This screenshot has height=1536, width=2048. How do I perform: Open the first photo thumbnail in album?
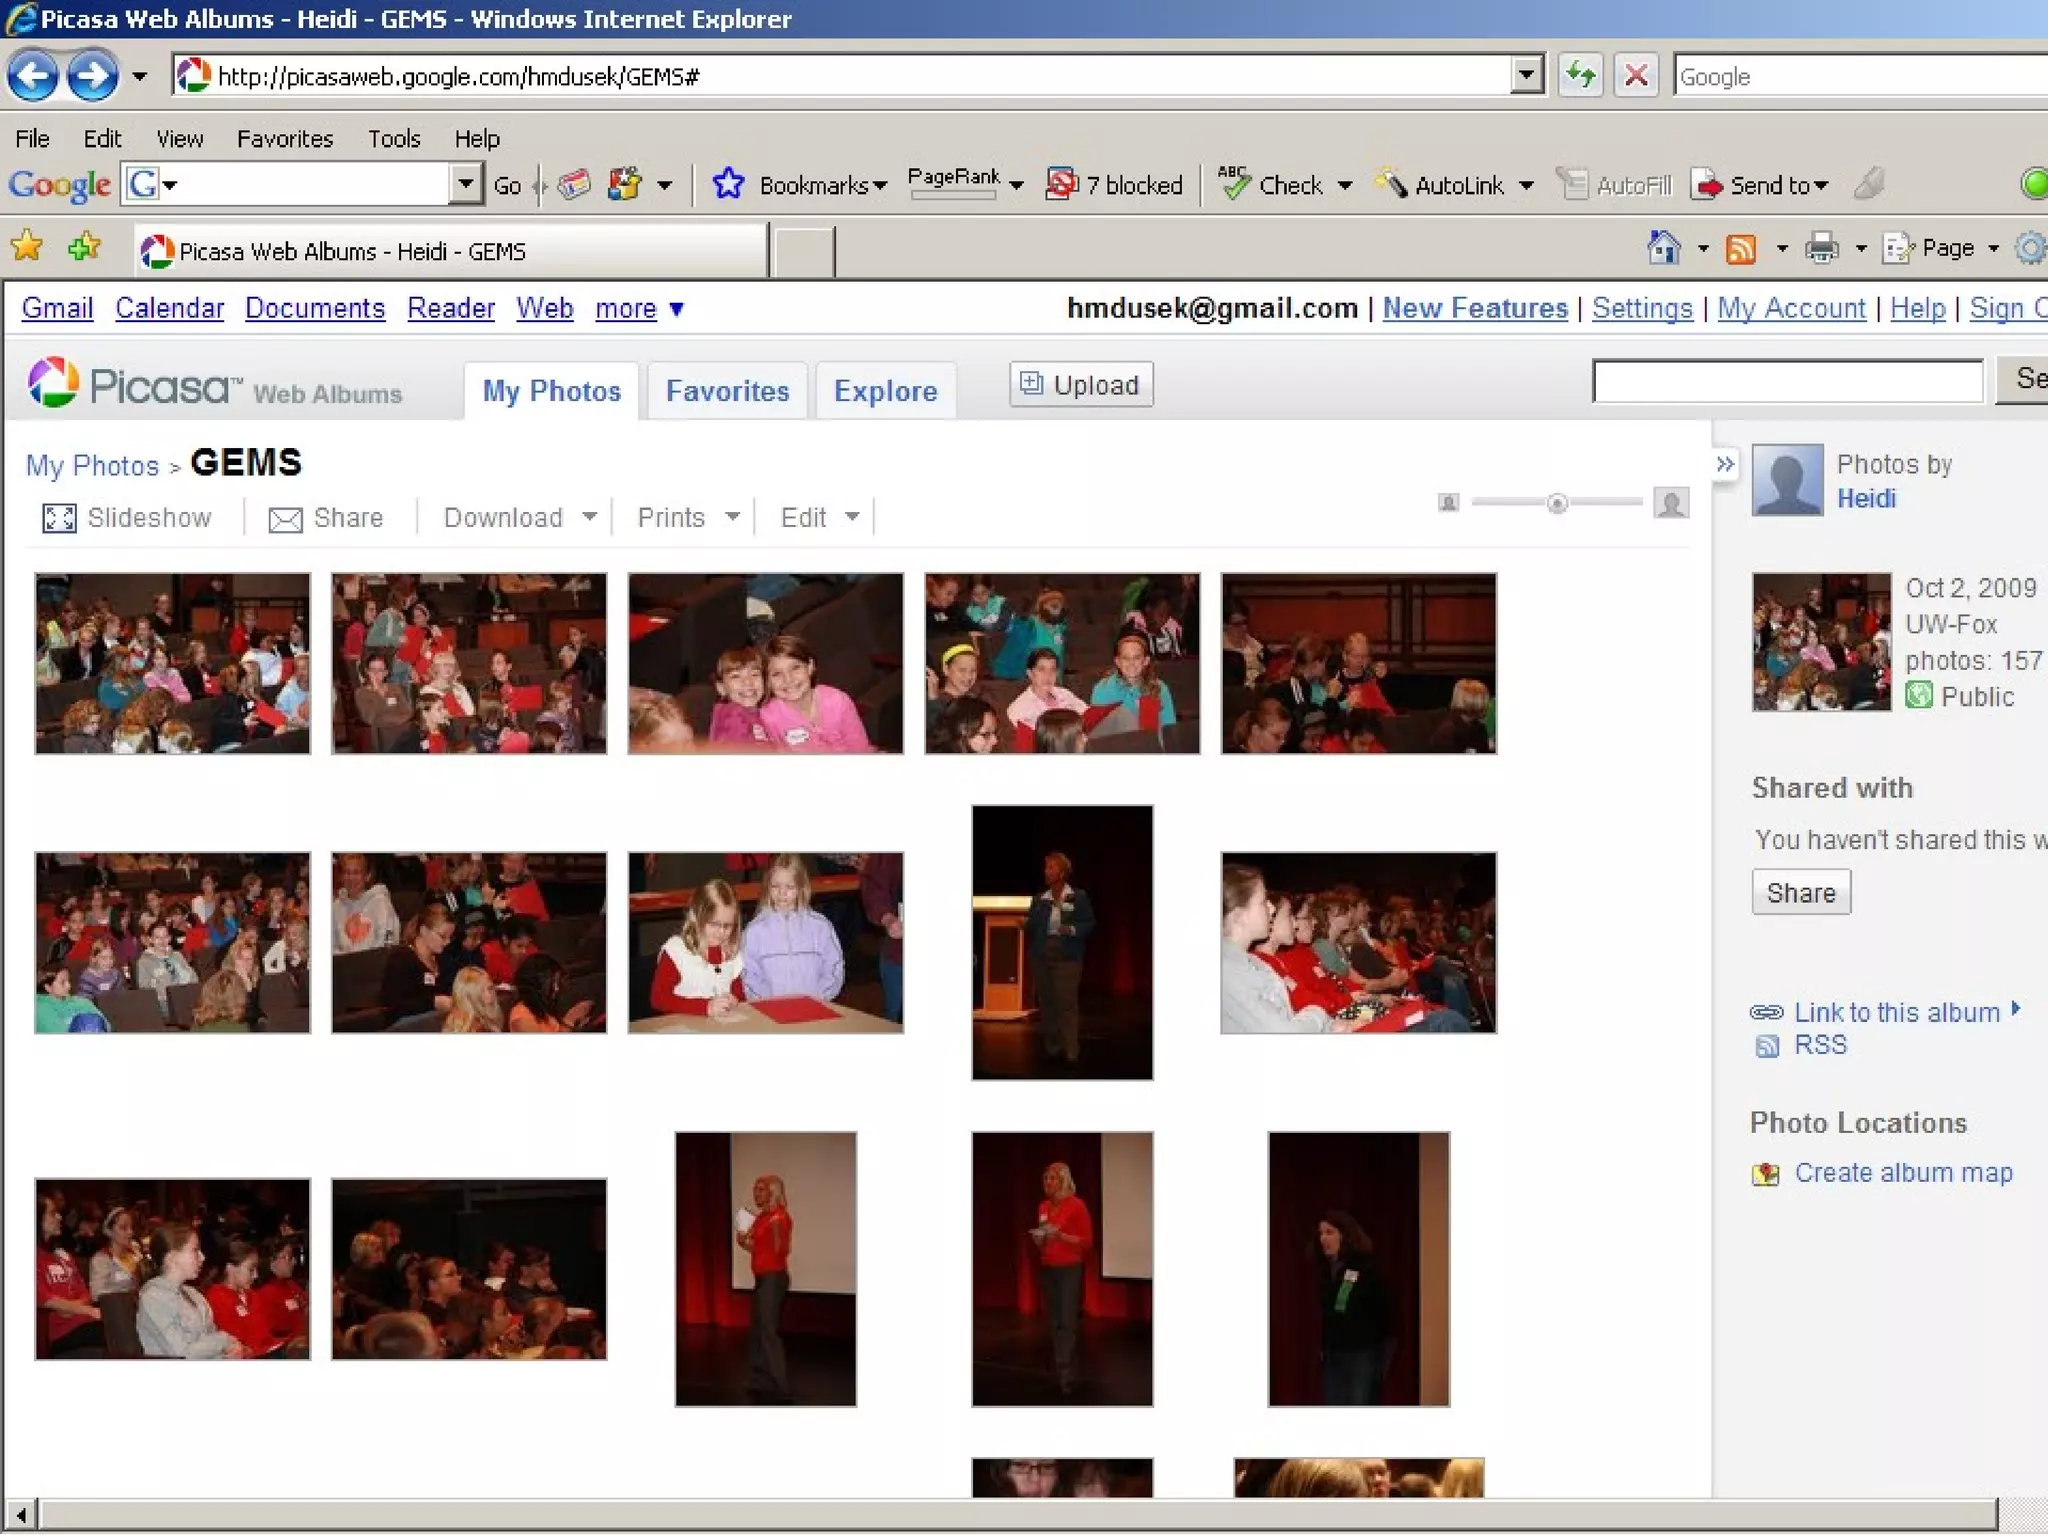point(172,663)
